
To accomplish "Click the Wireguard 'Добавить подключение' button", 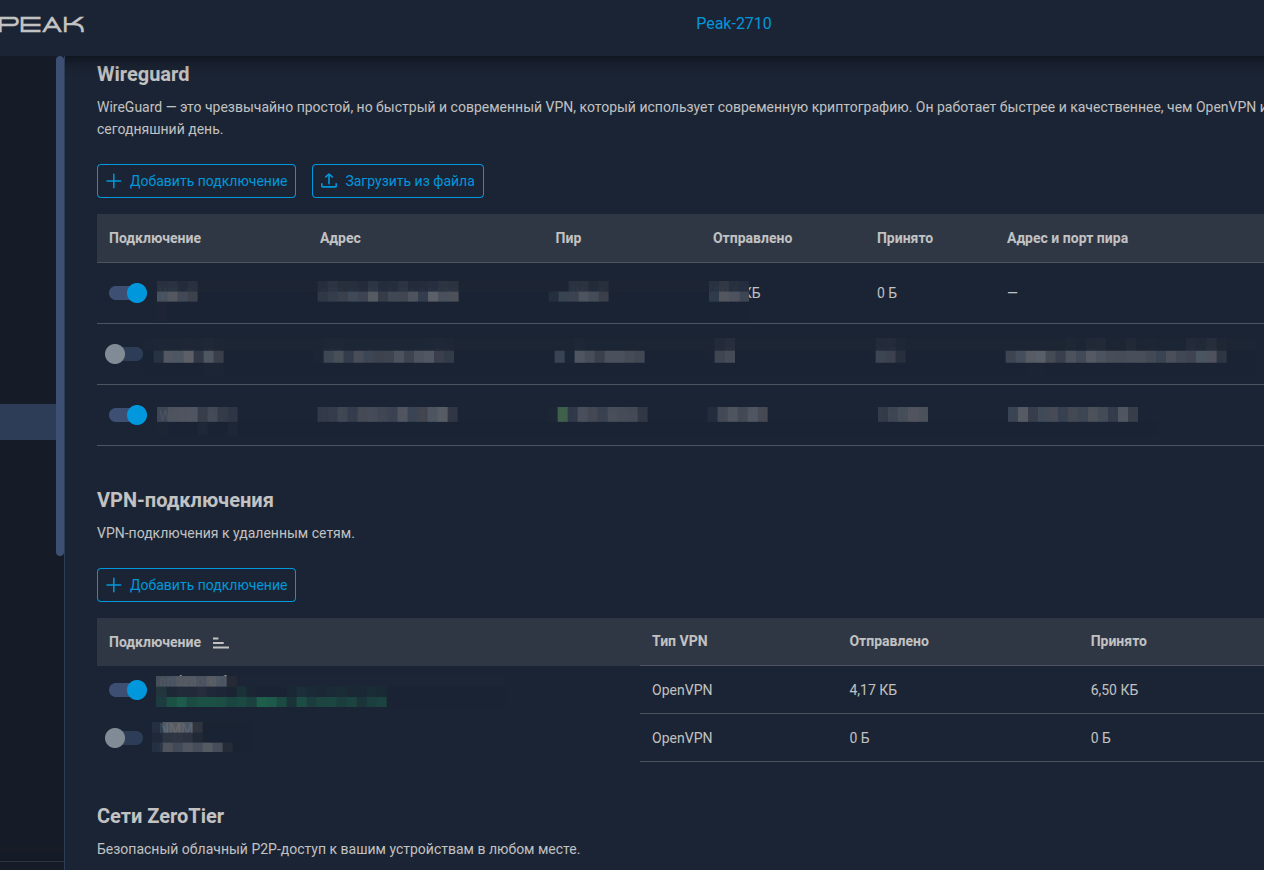I will 196,181.
